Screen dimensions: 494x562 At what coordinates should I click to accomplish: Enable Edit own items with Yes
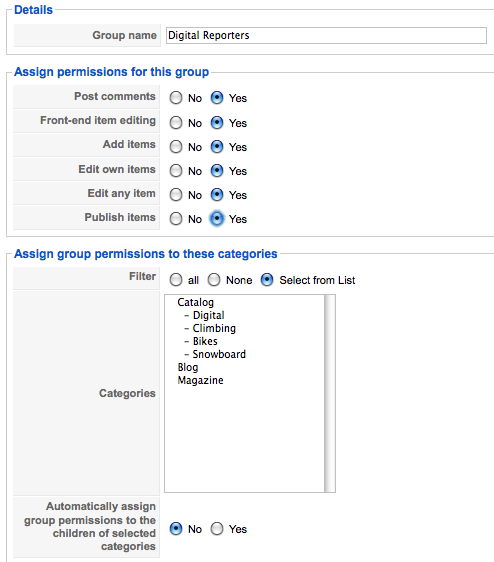click(x=217, y=171)
